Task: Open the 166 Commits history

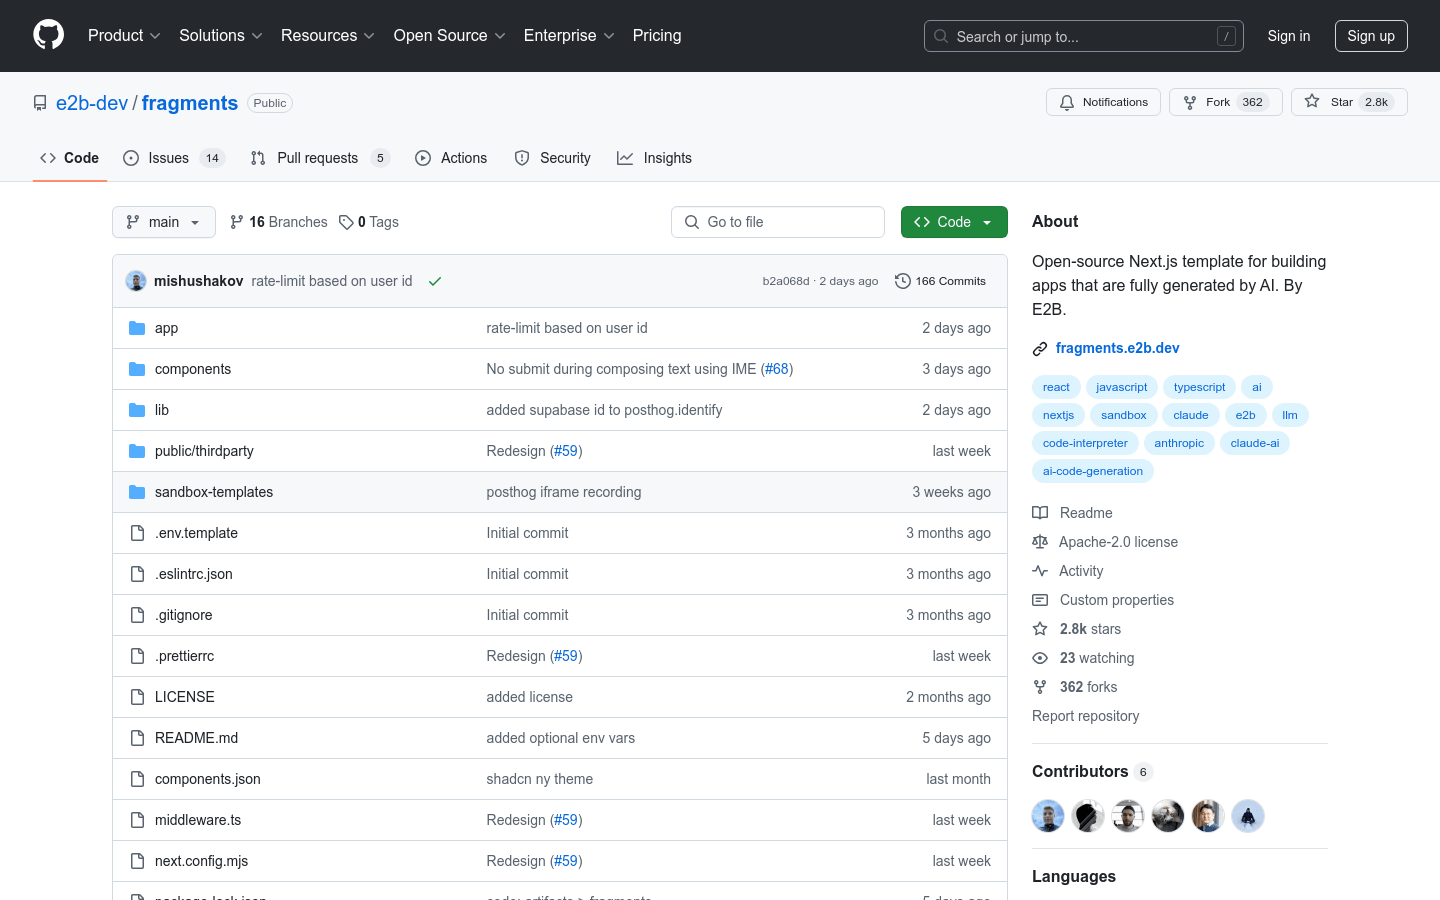Action: point(940,281)
